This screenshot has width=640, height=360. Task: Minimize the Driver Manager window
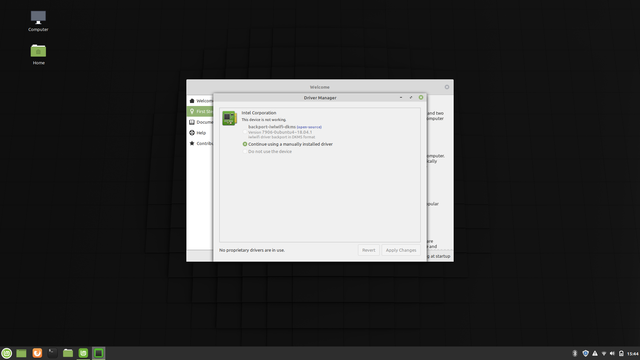401,98
